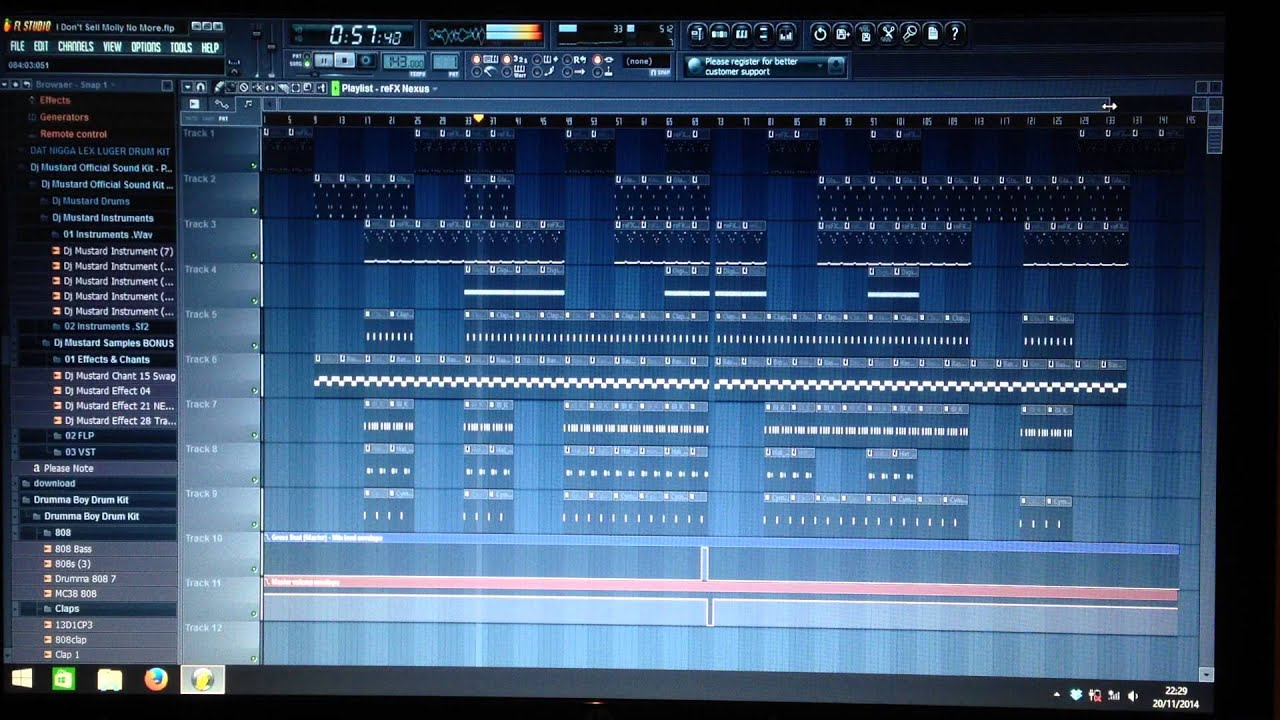Select the 808 Bass sample

pyautogui.click(x=72, y=549)
